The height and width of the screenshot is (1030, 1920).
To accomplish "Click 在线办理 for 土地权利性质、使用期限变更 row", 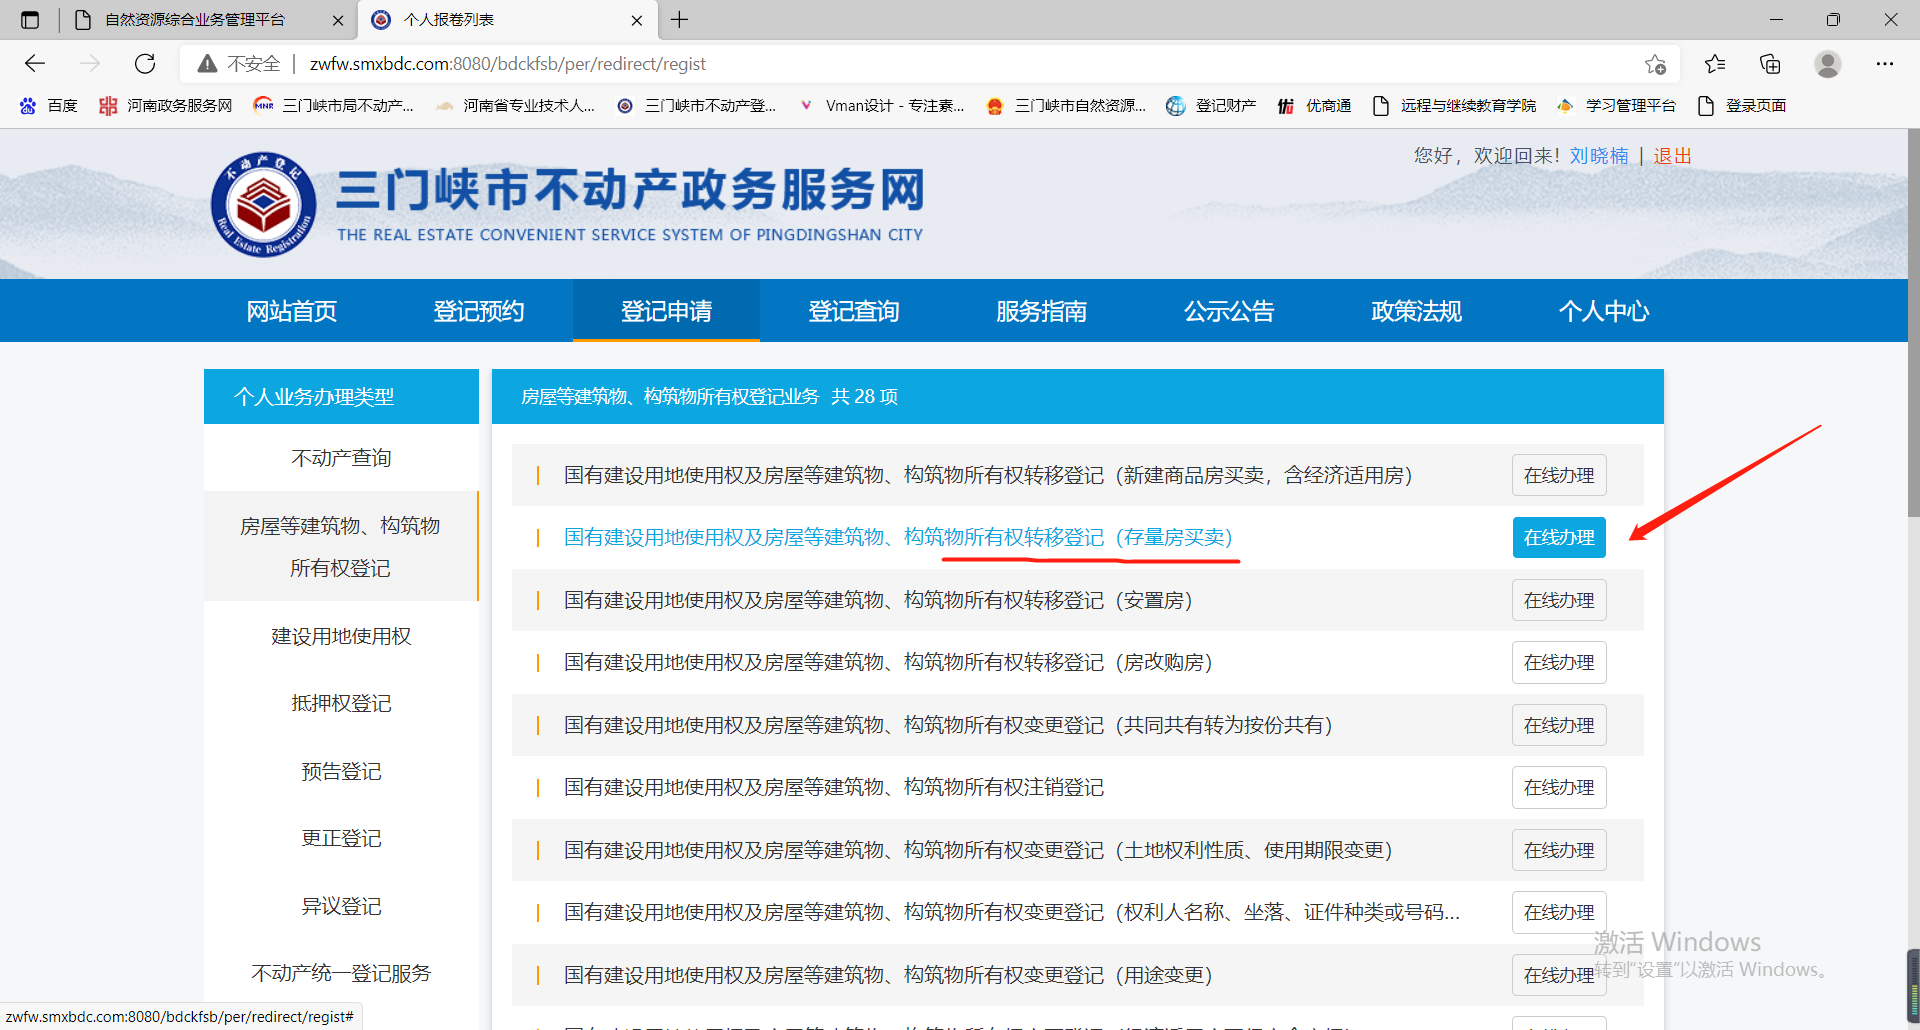I will [x=1559, y=850].
